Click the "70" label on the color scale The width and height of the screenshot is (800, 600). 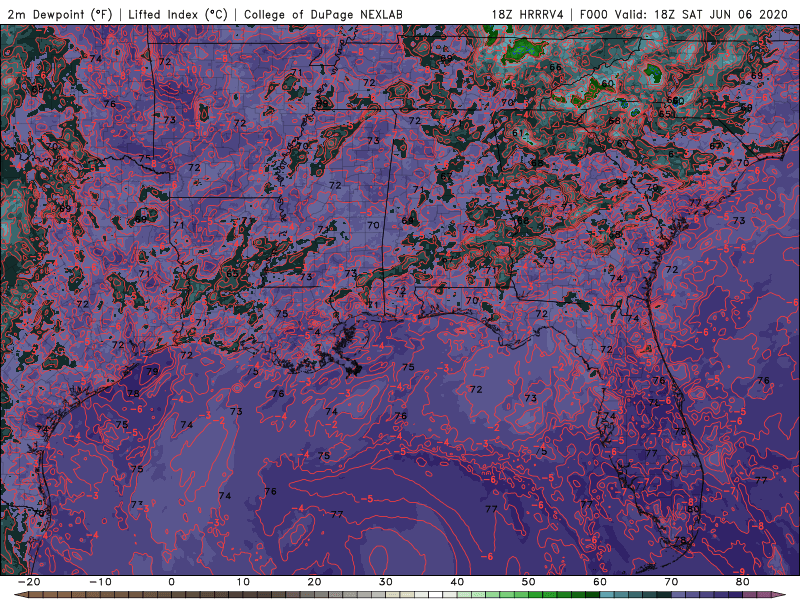click(x=671, y=582)
